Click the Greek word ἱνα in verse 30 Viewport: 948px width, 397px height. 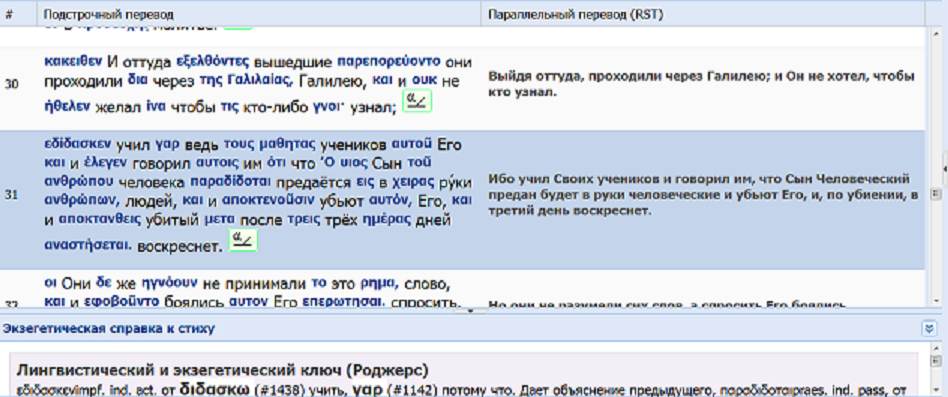coord(155,107)
